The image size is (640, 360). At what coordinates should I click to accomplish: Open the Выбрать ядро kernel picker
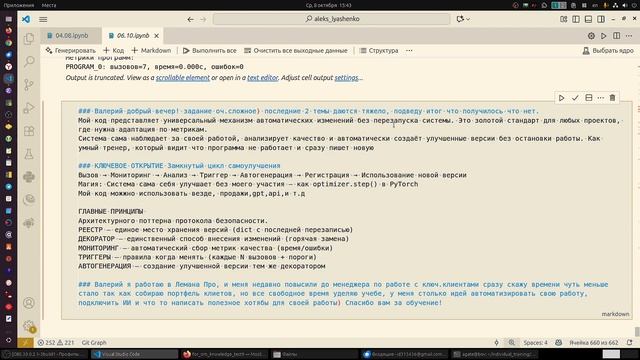tap(608, 51)
